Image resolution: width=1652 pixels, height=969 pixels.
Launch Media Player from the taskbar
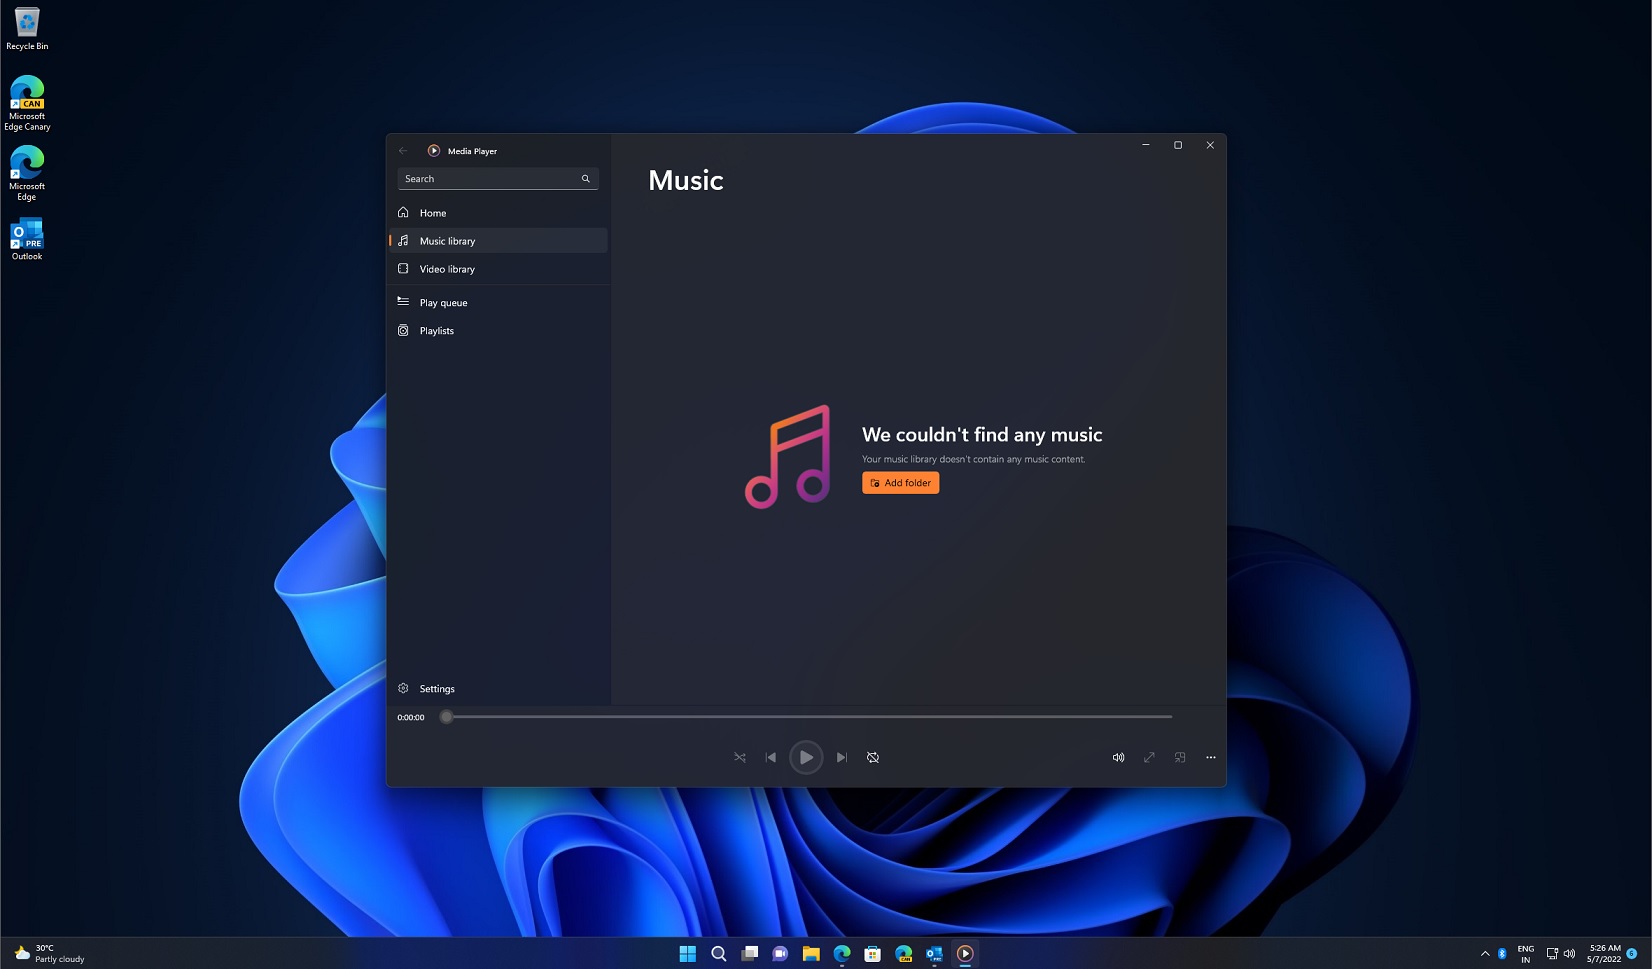click(964, 953)
